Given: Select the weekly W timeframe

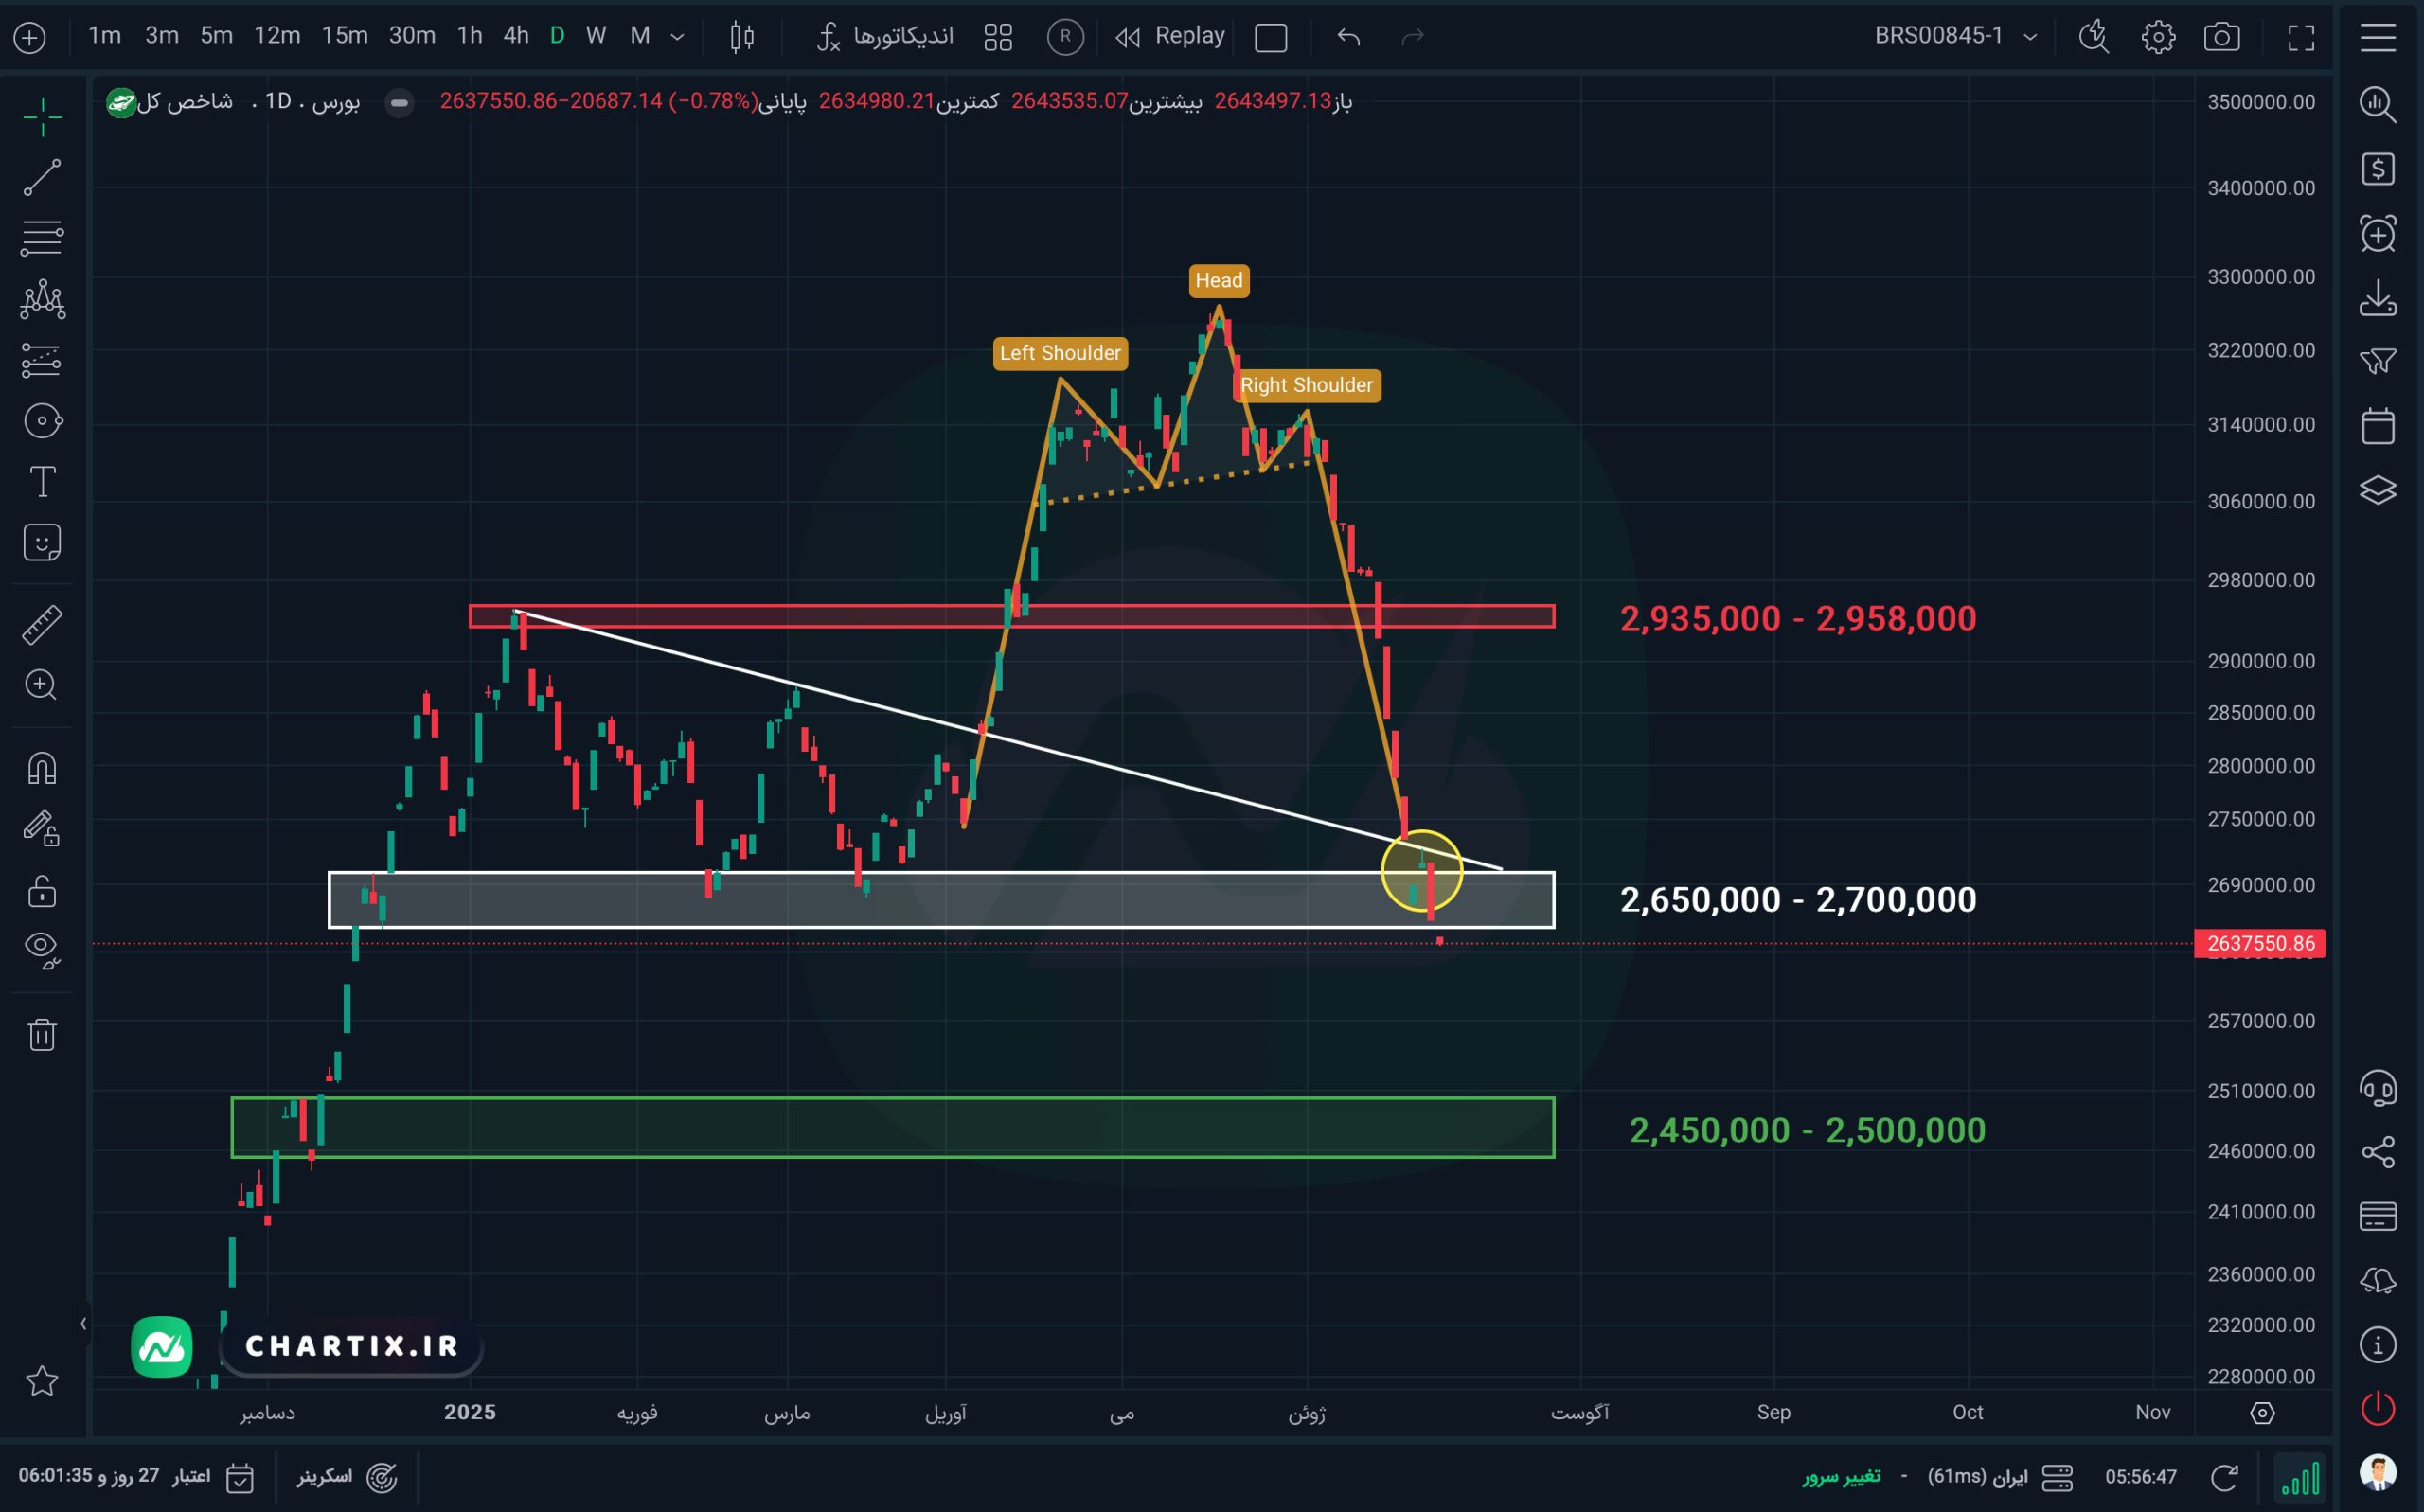Looking at the screenshot, I should pos(596,36).
